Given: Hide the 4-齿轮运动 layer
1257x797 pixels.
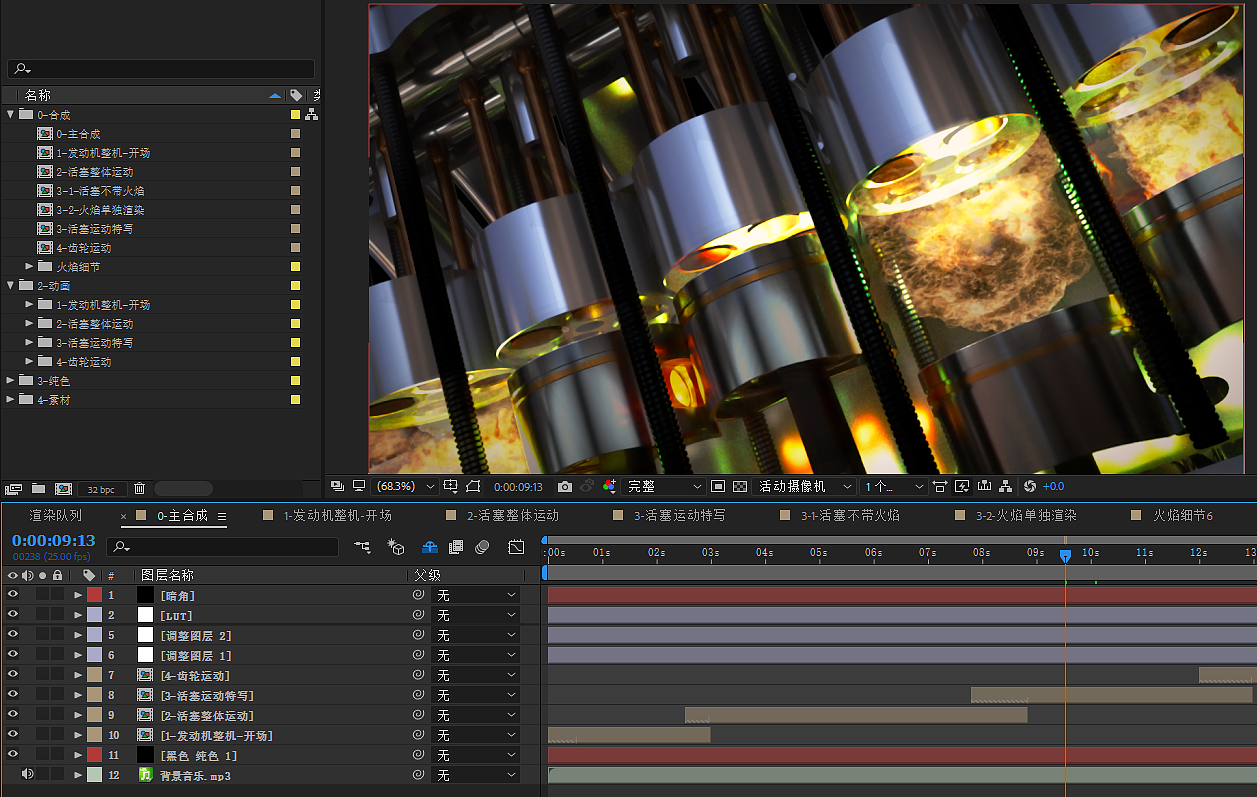Looking at the screenshot, I should tap(13, 675).
